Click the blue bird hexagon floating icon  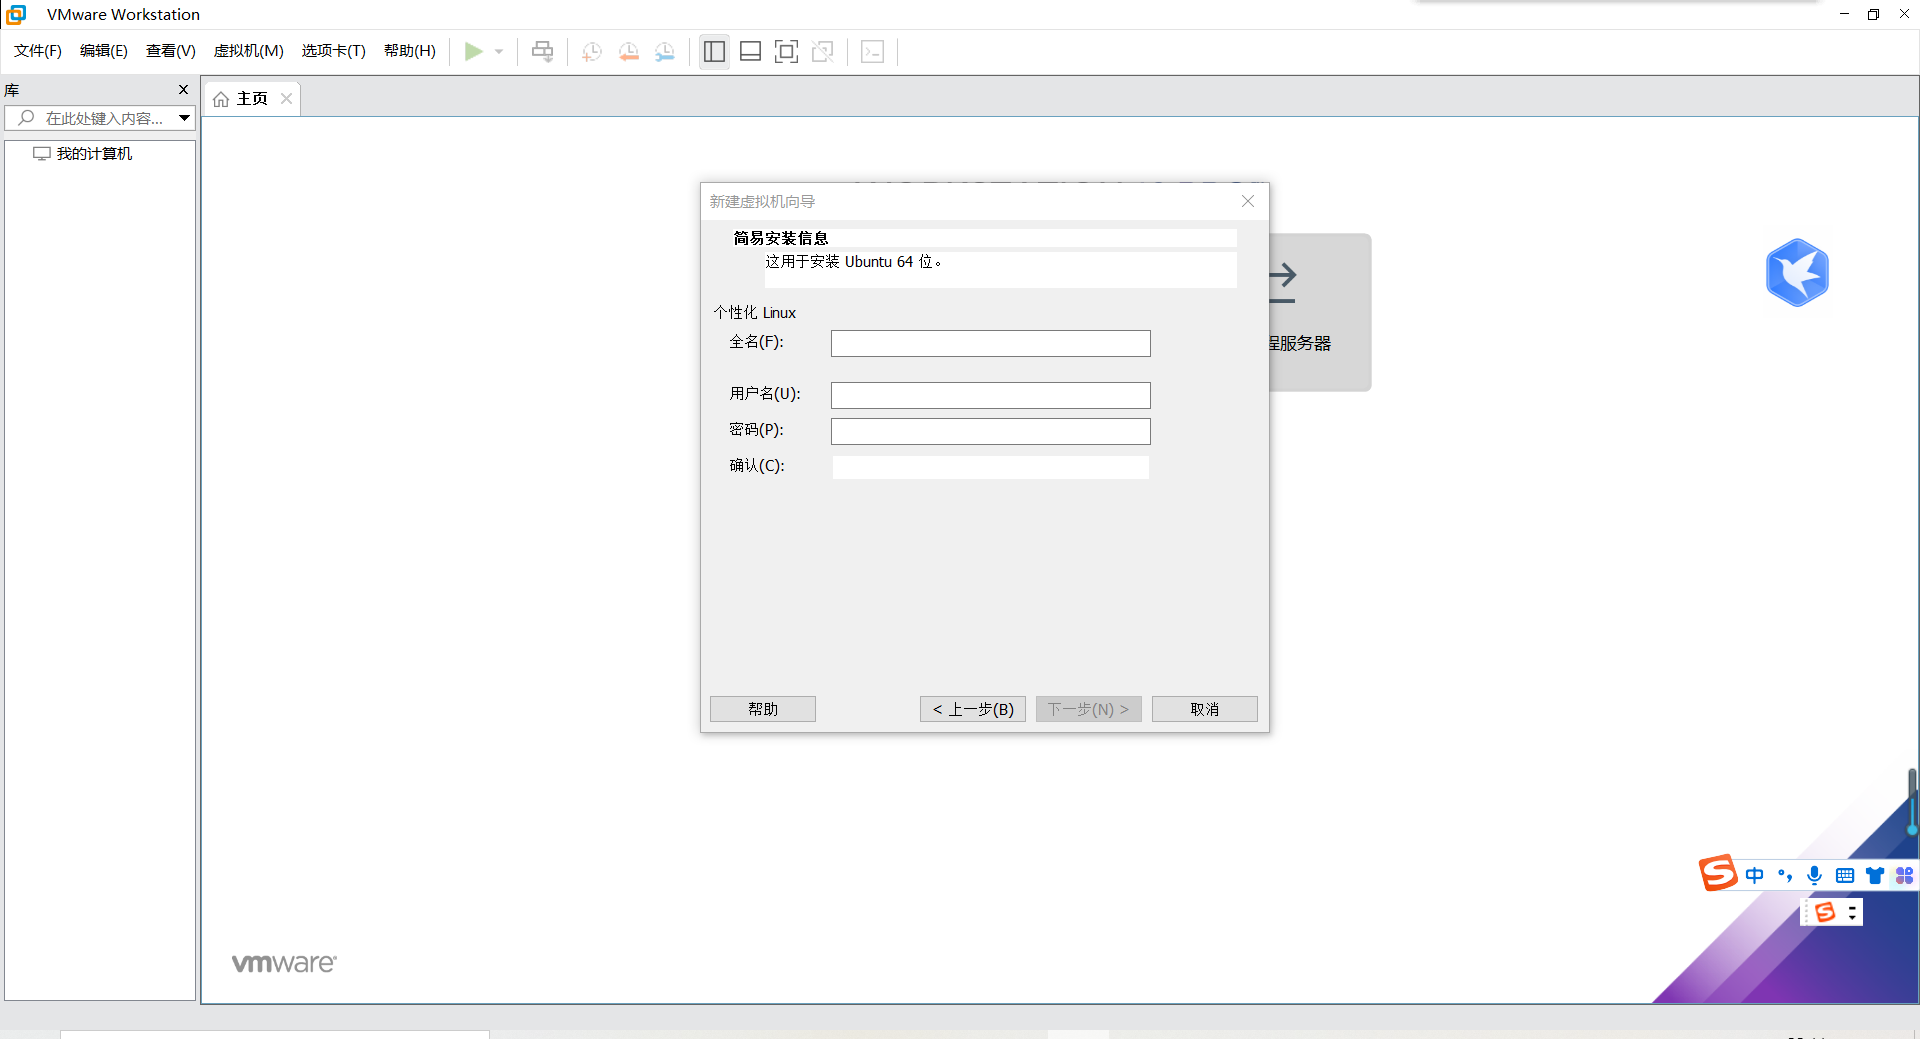tap(1797, 272)
